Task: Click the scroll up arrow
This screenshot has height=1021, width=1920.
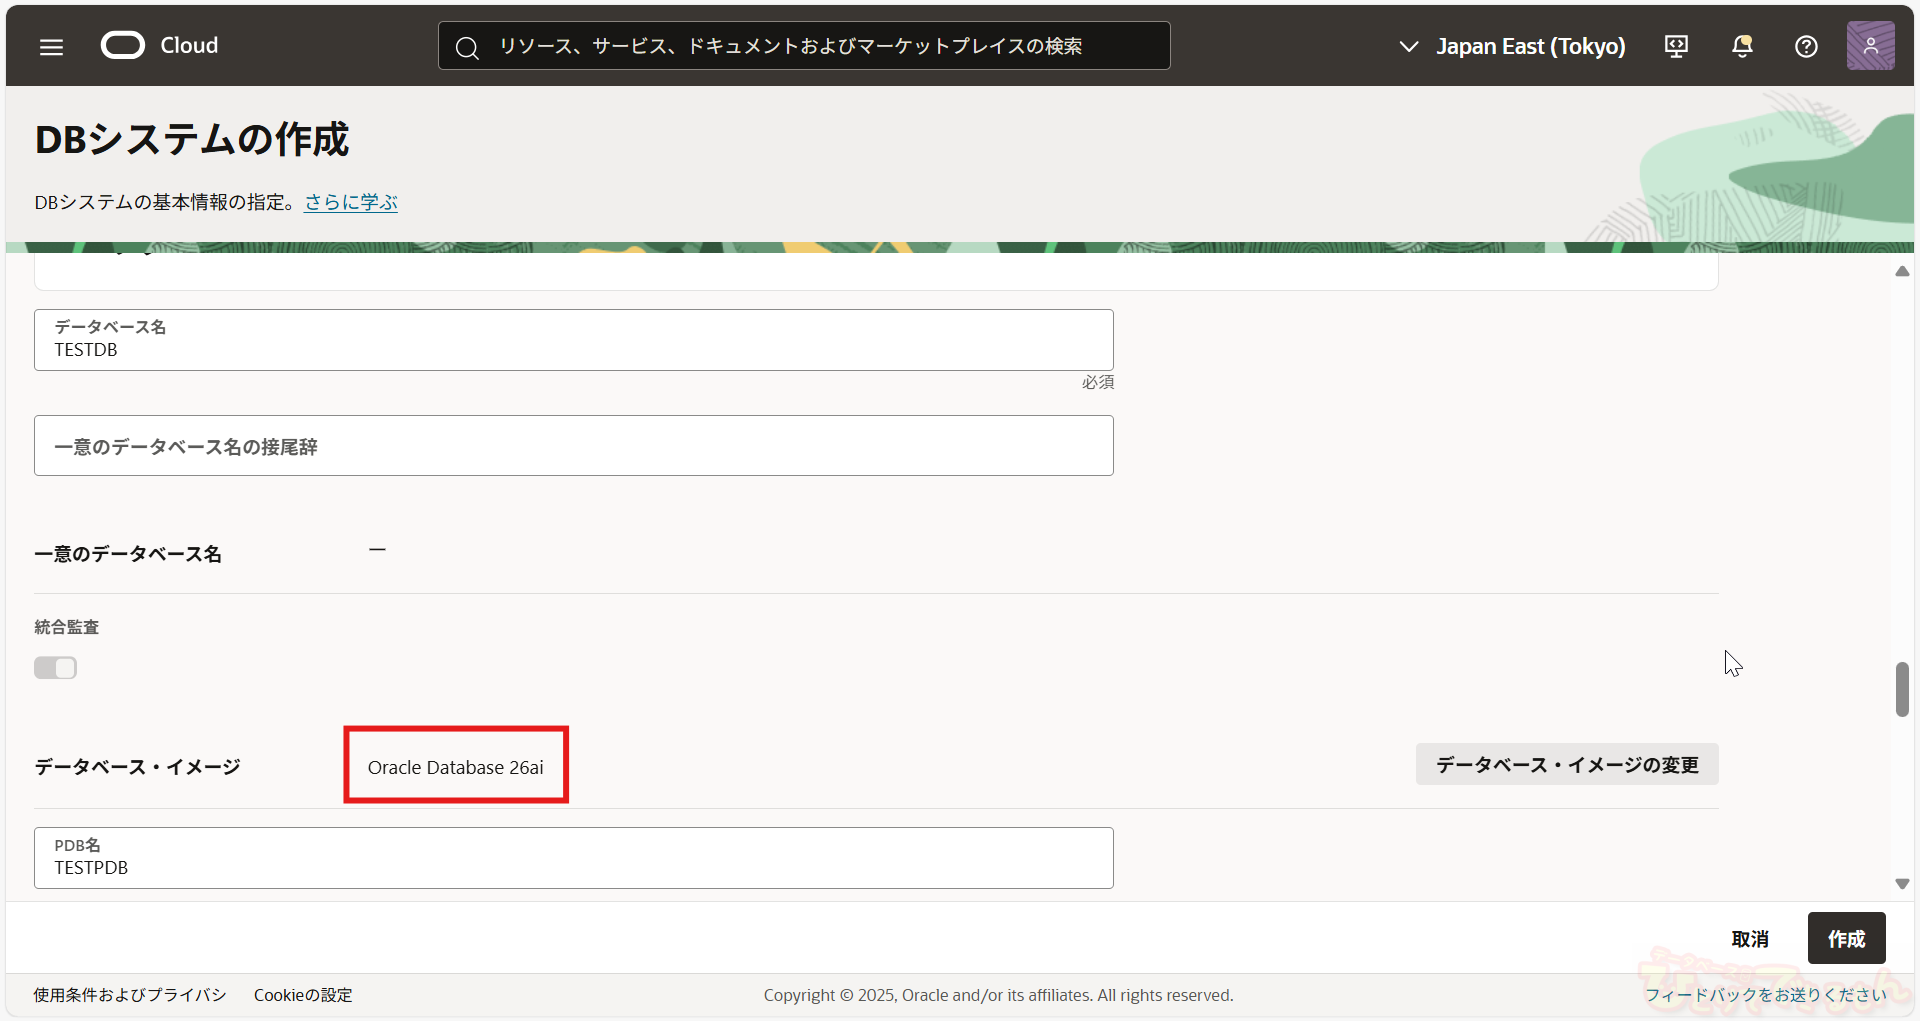Action: (x=1902, y=272)
